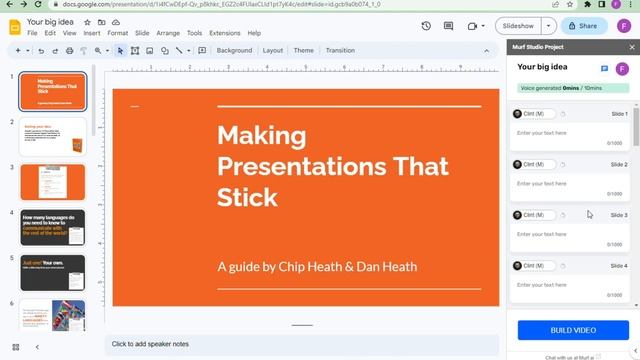Click the refresh icon for Slide 1 voice

pos(563,114)
